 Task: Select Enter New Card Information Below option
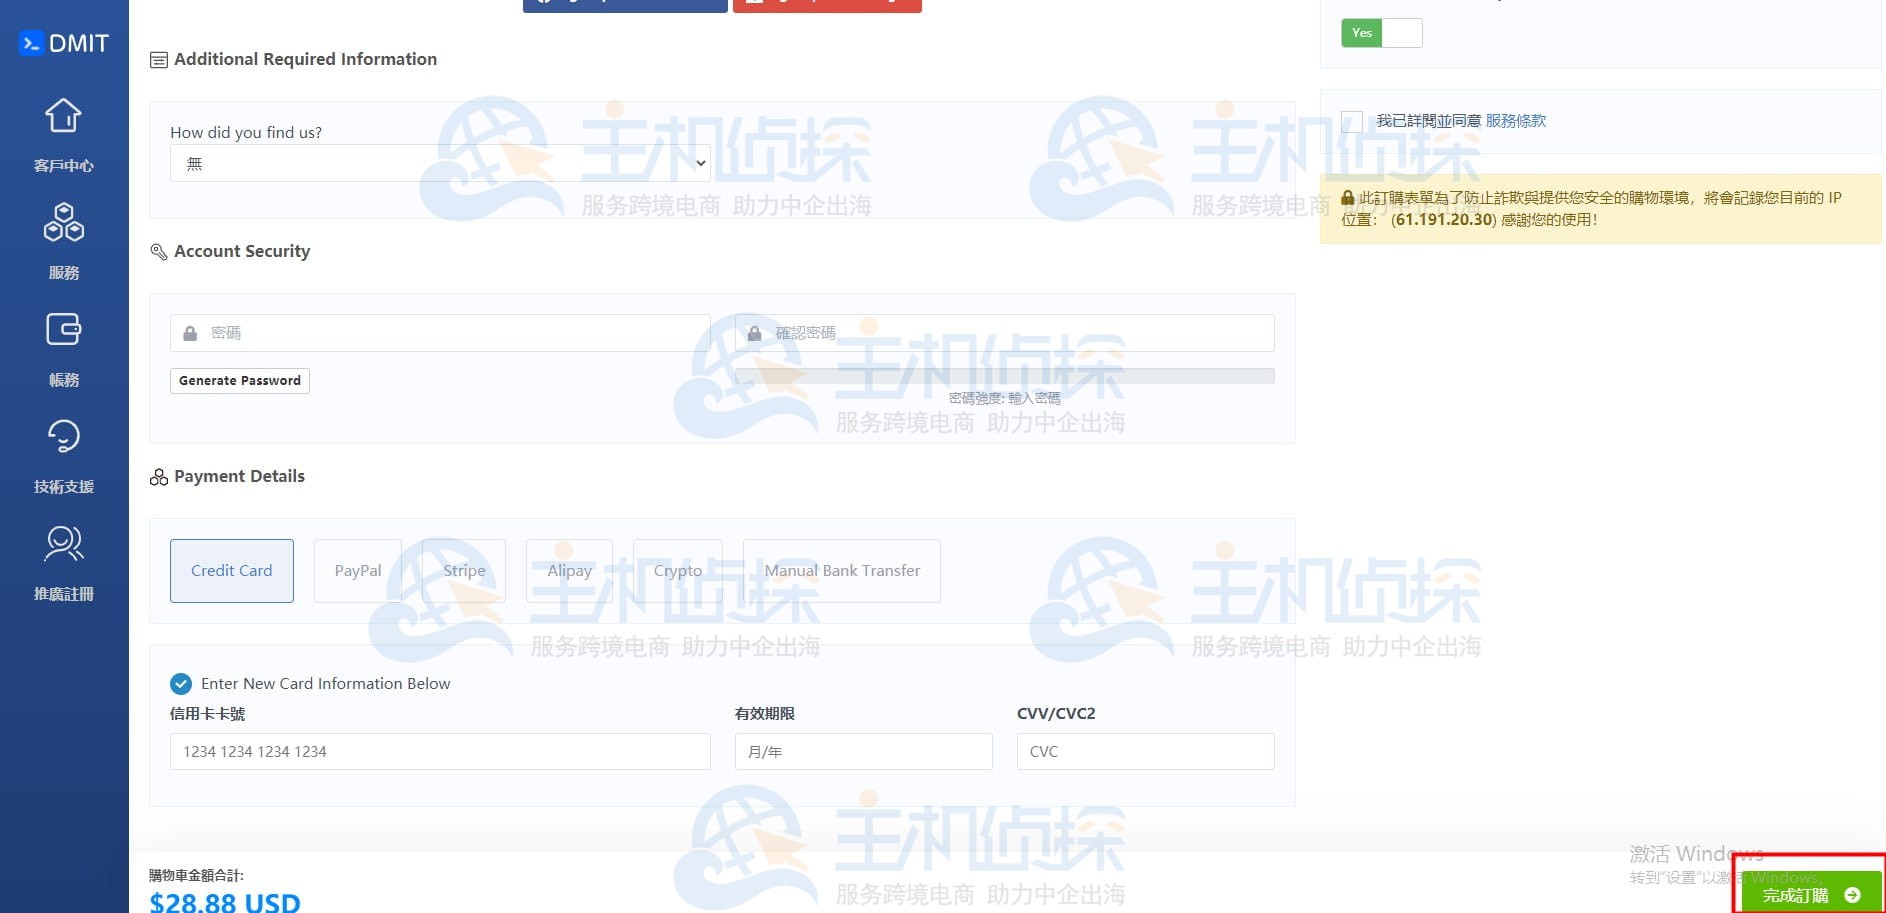coord(181,684)
